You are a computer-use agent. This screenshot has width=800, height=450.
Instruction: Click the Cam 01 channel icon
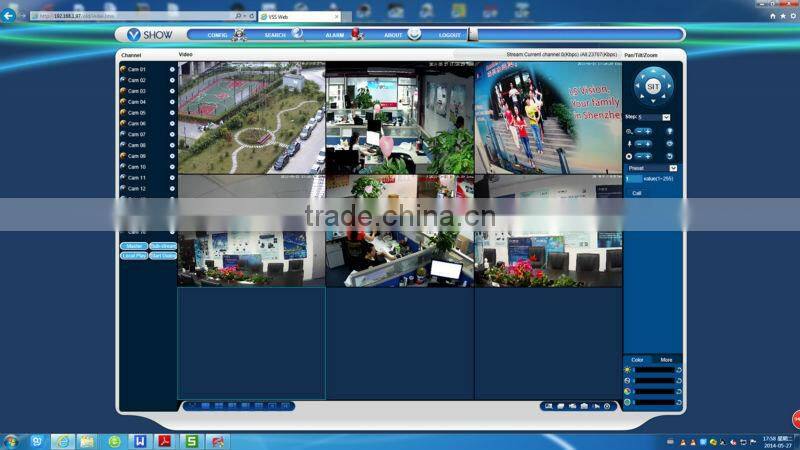(x=122, y=69)
